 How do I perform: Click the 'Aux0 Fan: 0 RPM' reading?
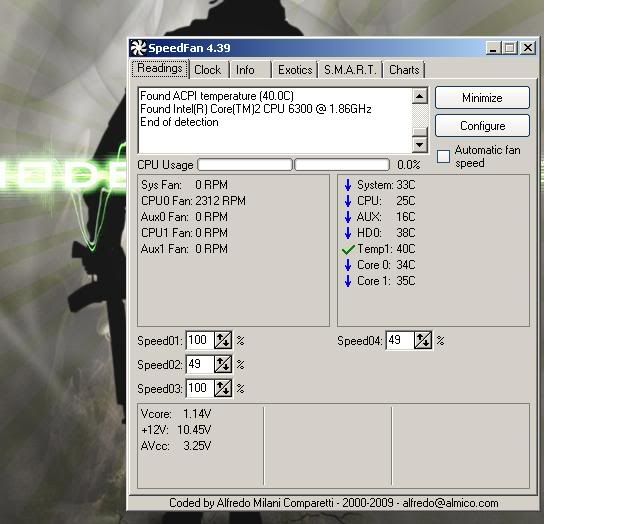coord(184,217)
